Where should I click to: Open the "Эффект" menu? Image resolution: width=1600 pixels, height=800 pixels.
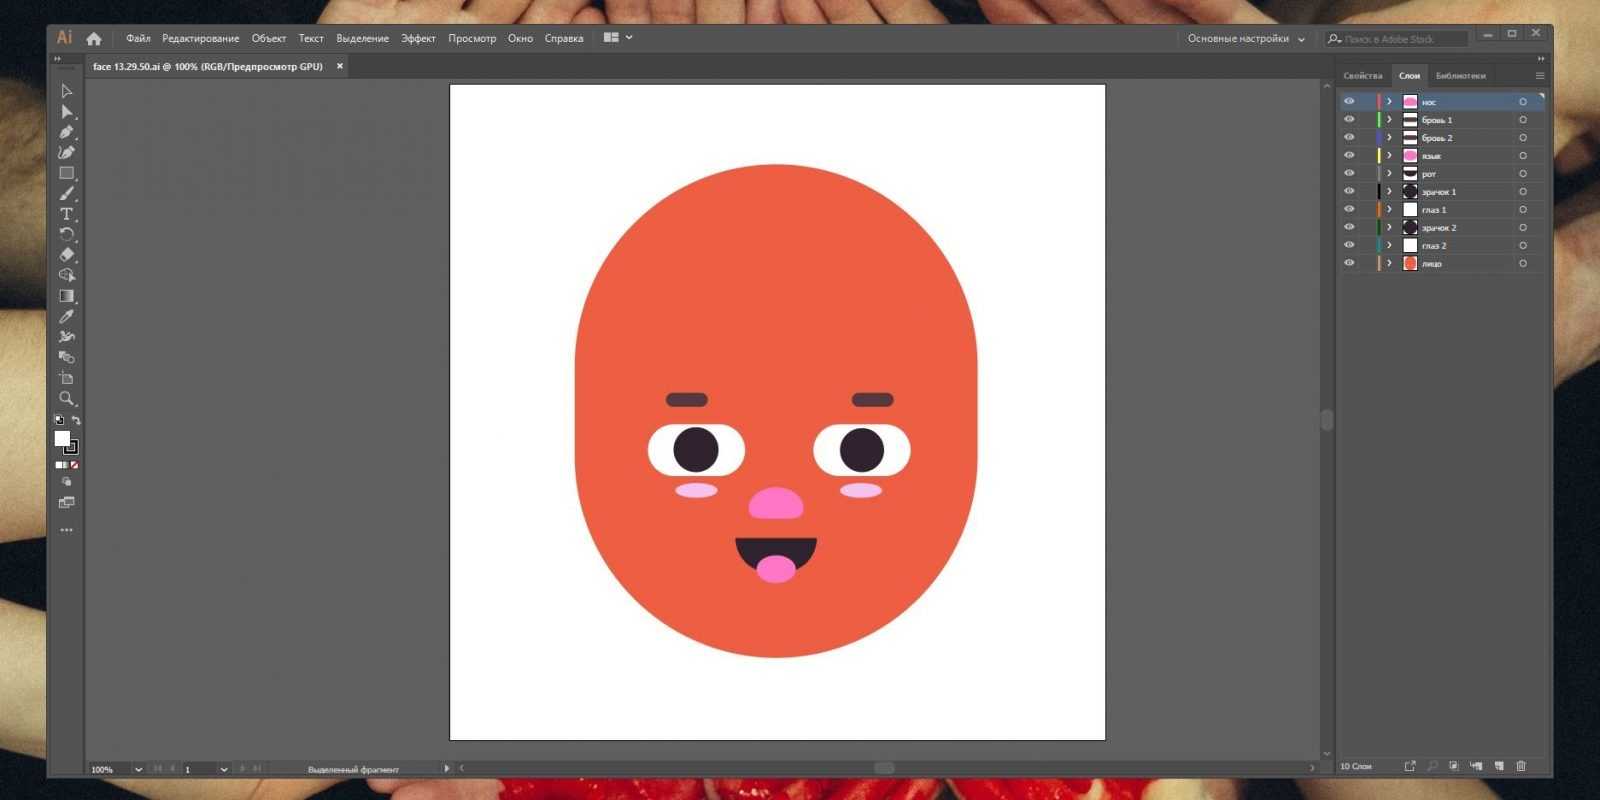[x=418, y=39]
